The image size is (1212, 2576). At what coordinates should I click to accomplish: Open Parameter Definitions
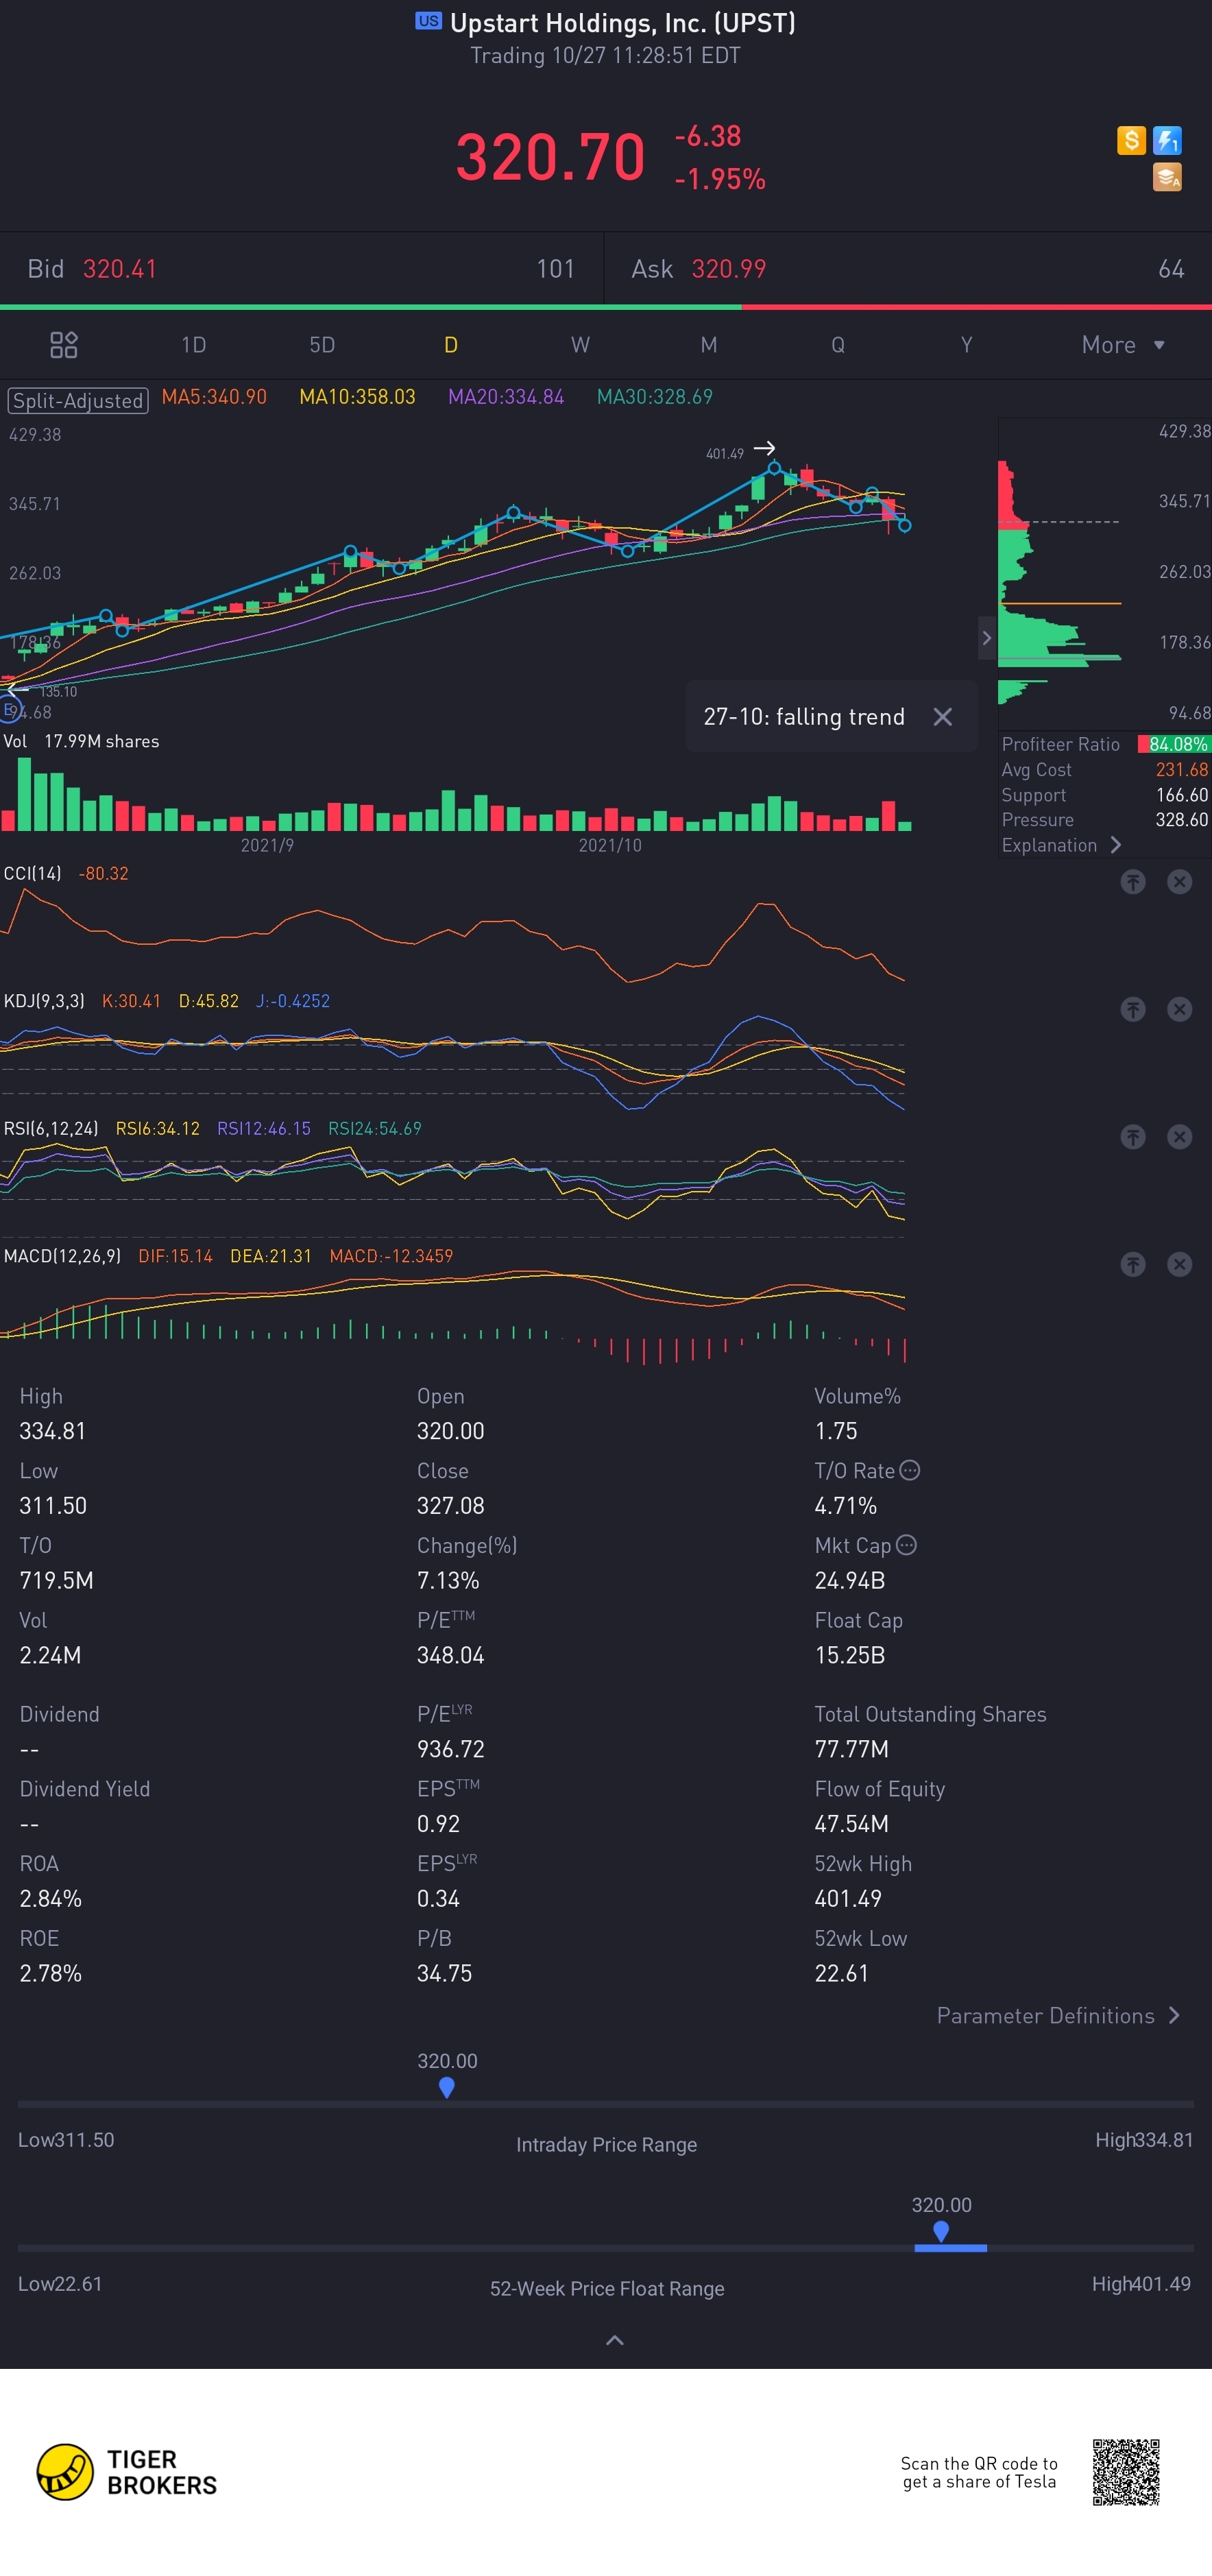click(x=1059, y=2016)
